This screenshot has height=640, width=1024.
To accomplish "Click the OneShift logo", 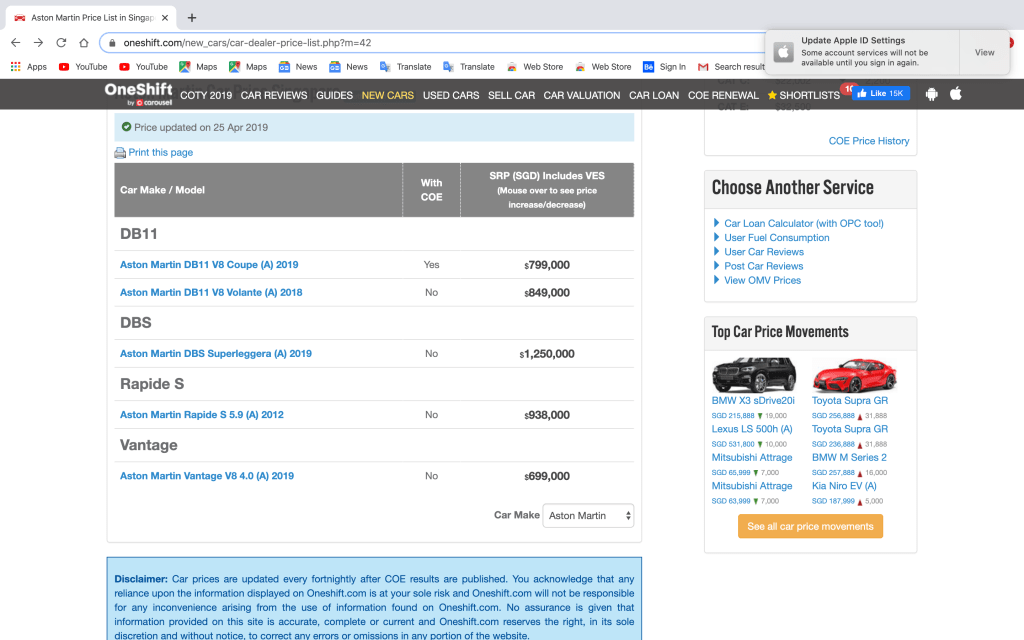I will (138, 94).
